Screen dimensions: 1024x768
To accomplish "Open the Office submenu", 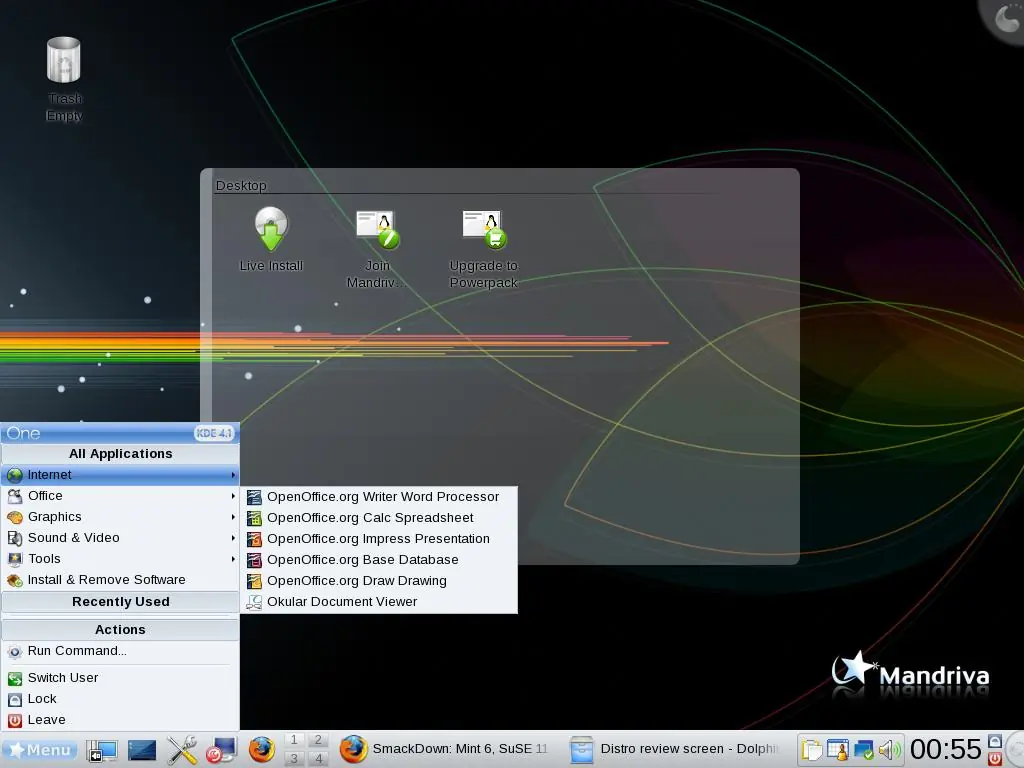I will (120, 496).
